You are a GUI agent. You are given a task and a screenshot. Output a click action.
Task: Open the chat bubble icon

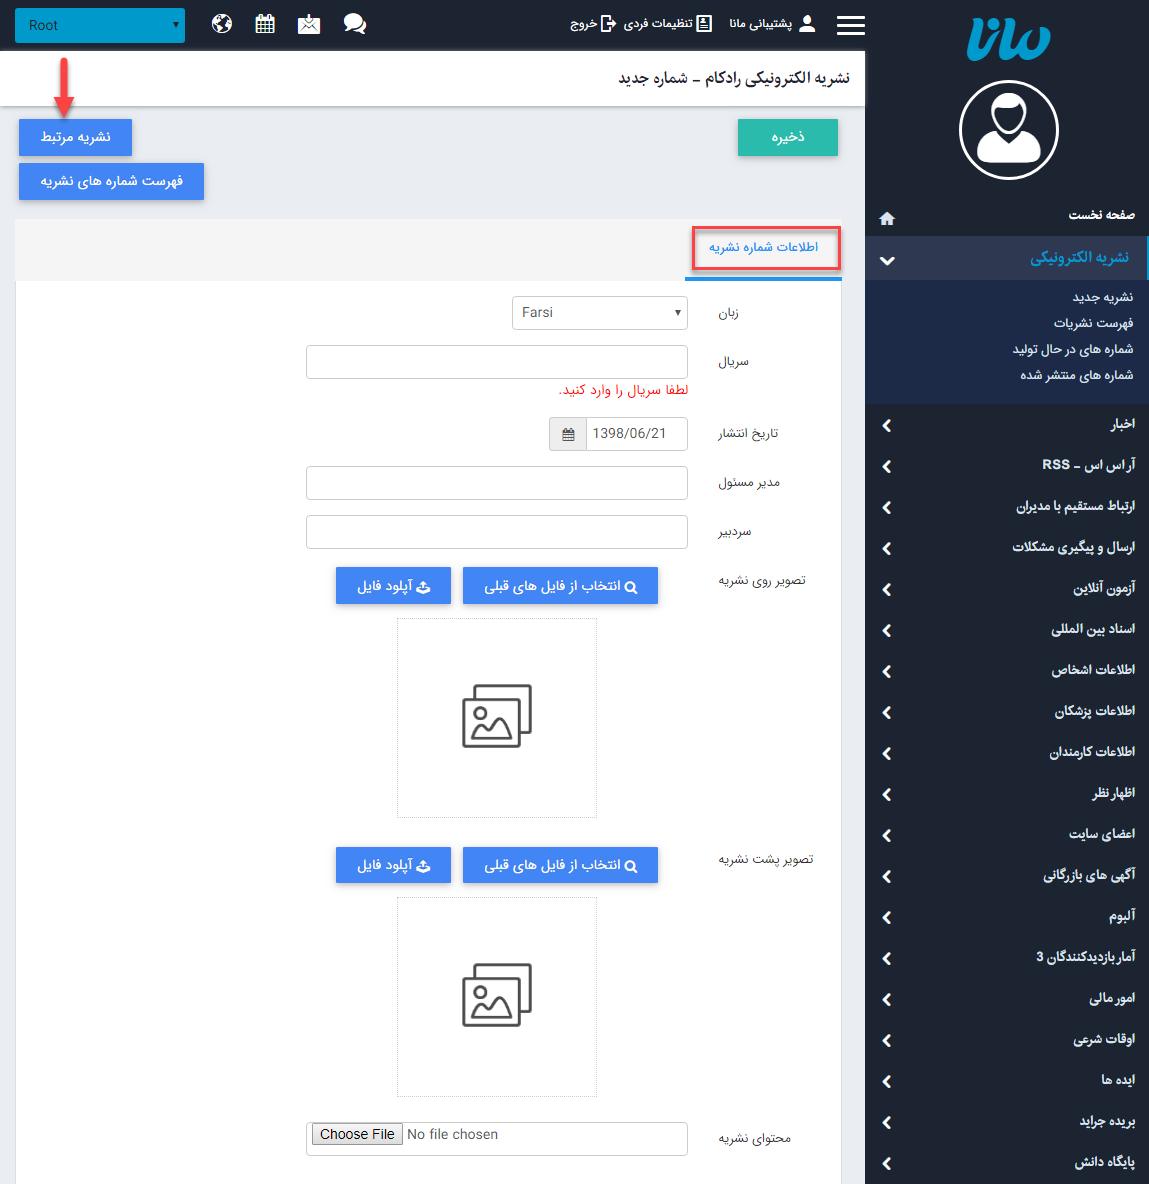pyautogui.click(x=355, y=23)
